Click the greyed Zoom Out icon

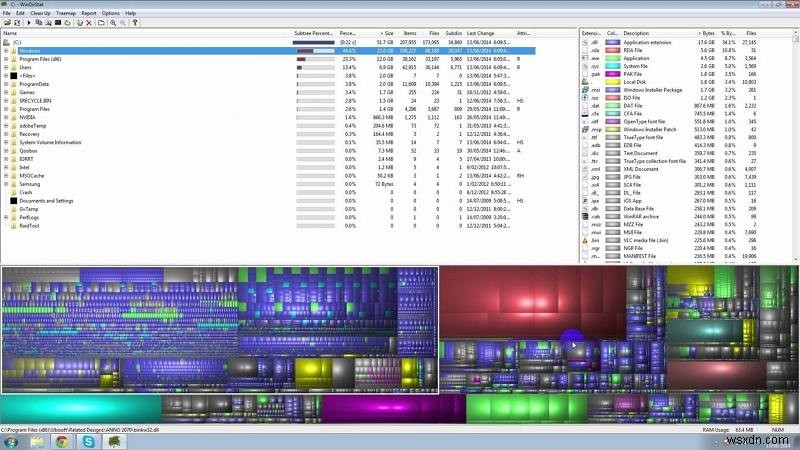[123, 23]
